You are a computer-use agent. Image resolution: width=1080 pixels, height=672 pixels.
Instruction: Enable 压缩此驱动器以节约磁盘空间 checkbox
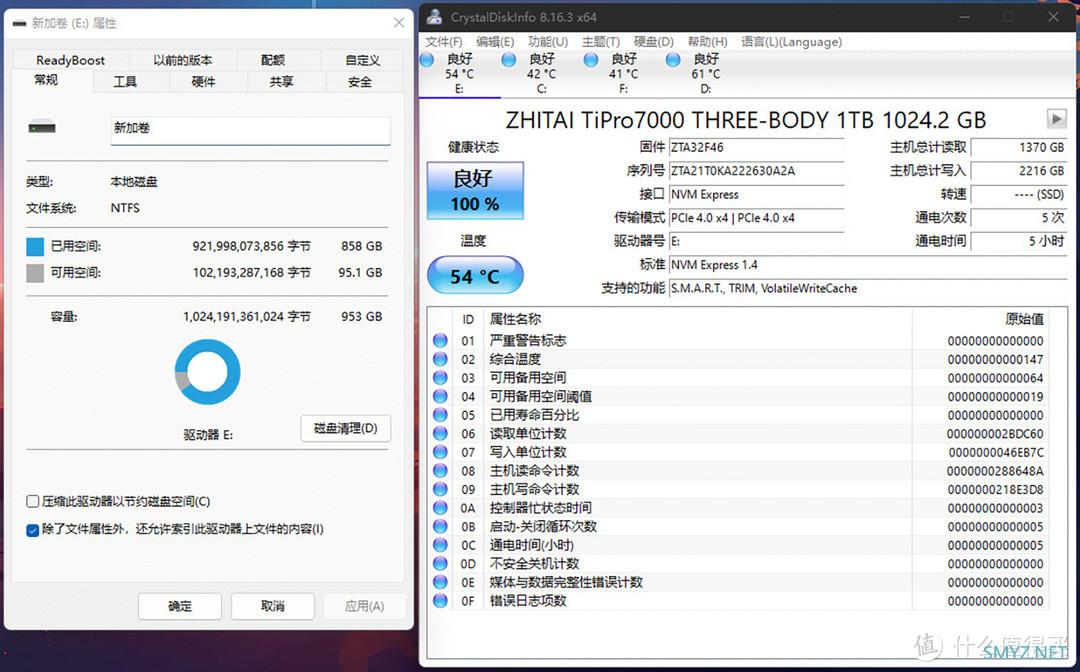coord(33,501)
